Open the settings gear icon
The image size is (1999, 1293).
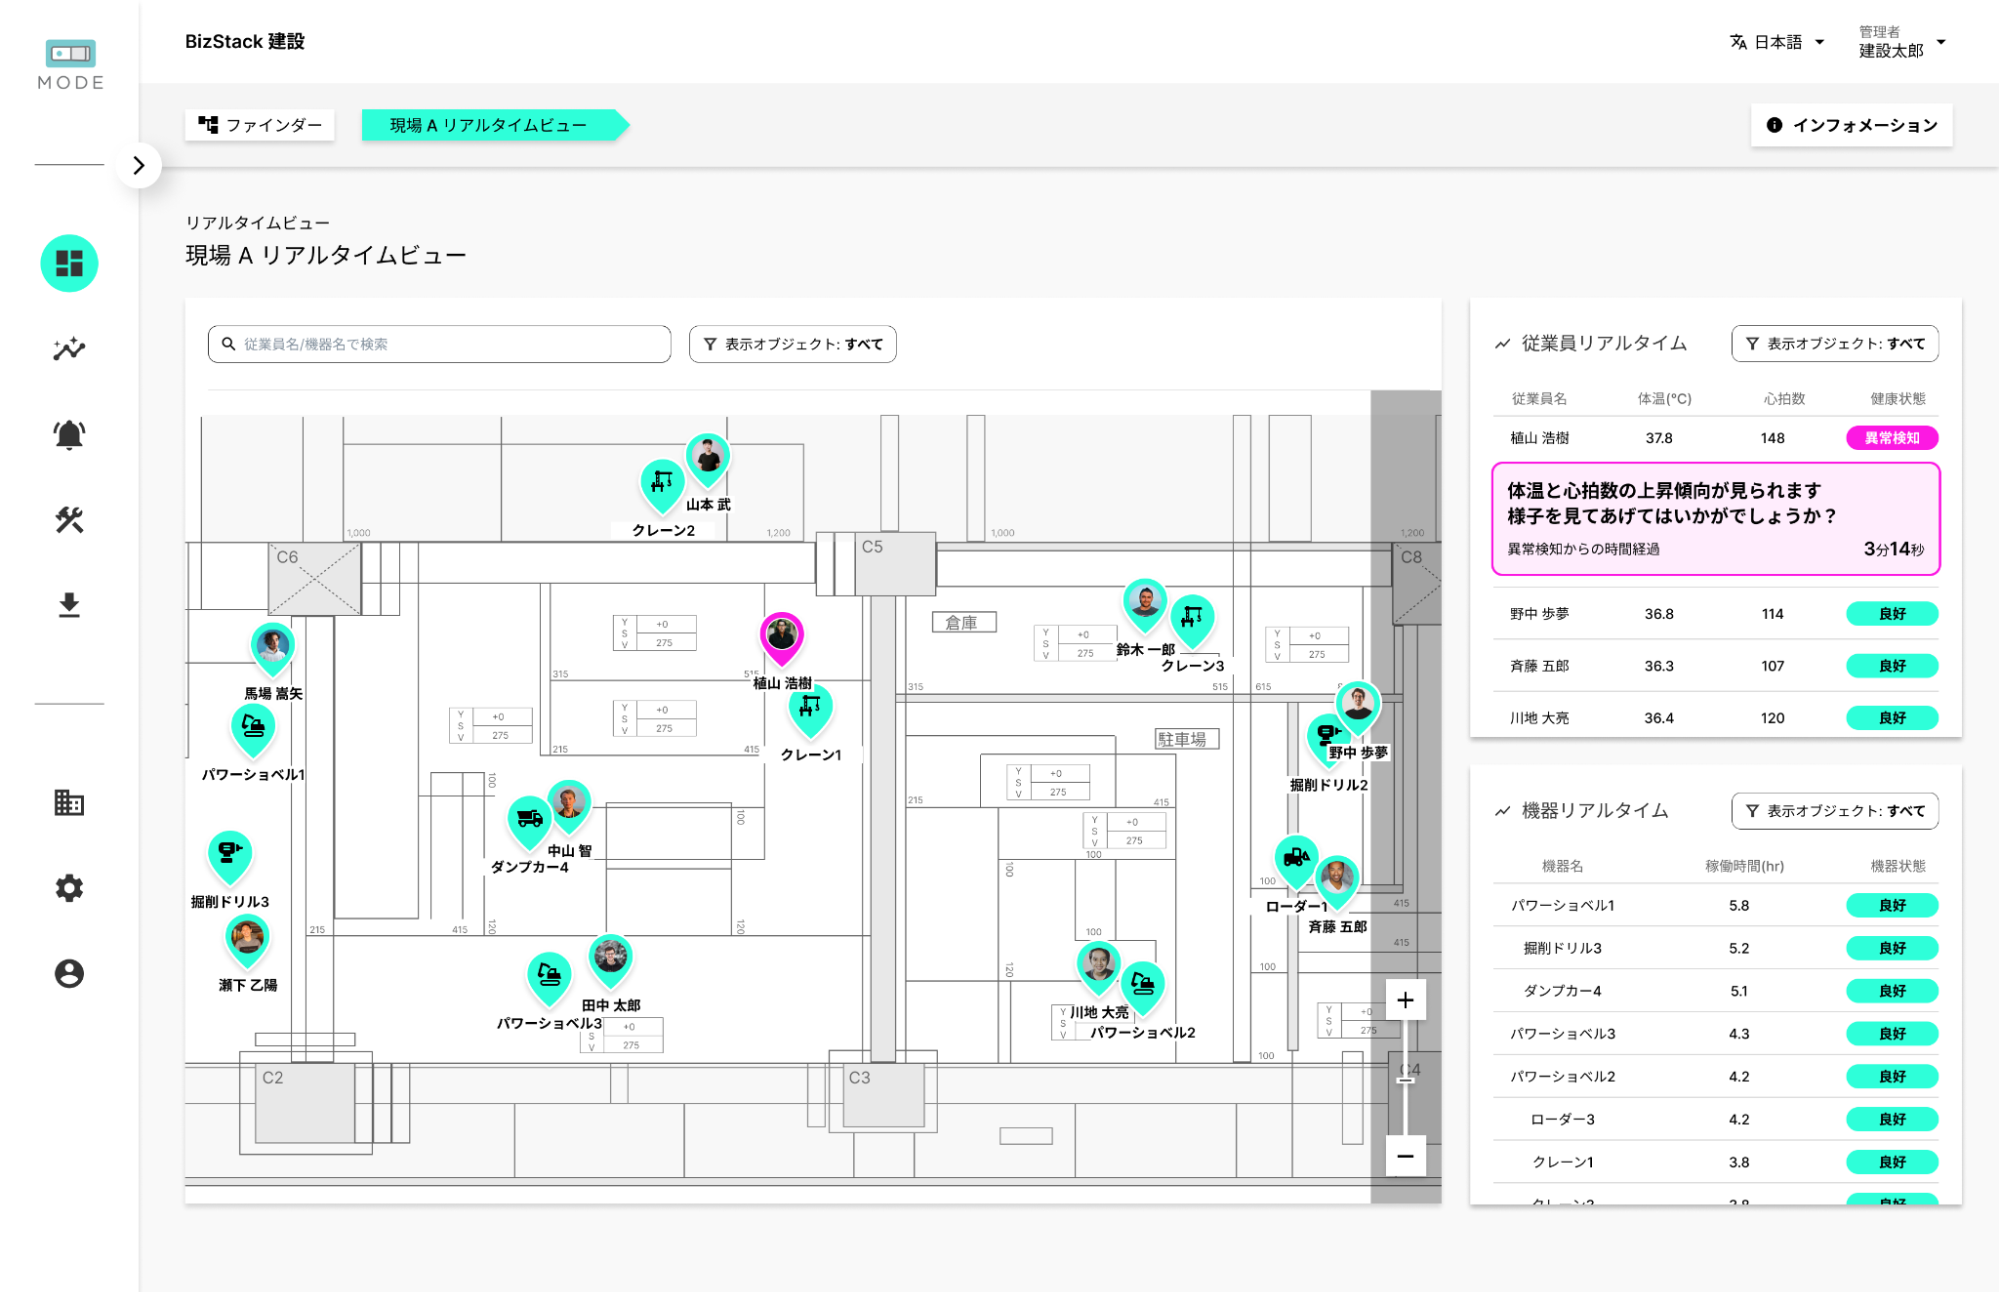click(x=68, y=888)
